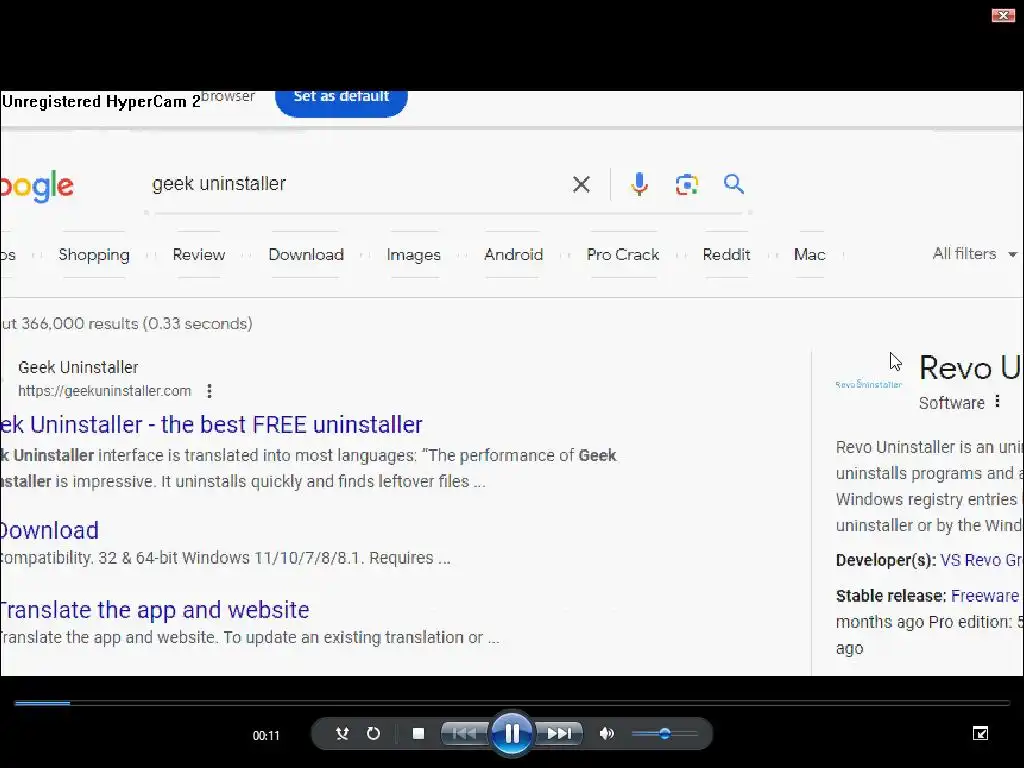The image size is (1024, 768).
Task: Select the Shopping filter tab
Action: [94, 255]
